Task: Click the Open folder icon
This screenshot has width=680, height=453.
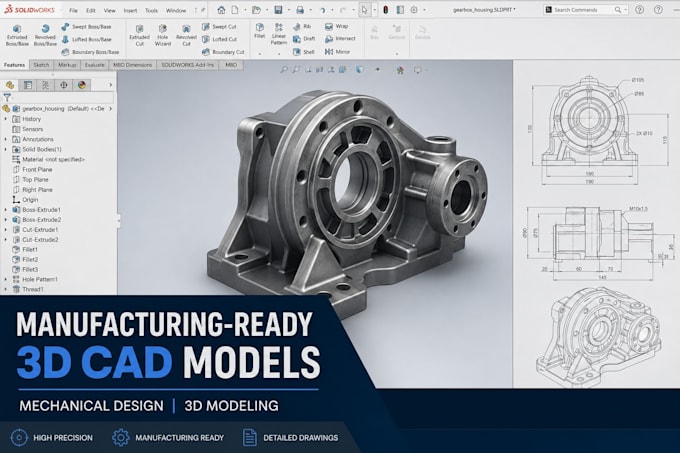Action: point(256,10)
